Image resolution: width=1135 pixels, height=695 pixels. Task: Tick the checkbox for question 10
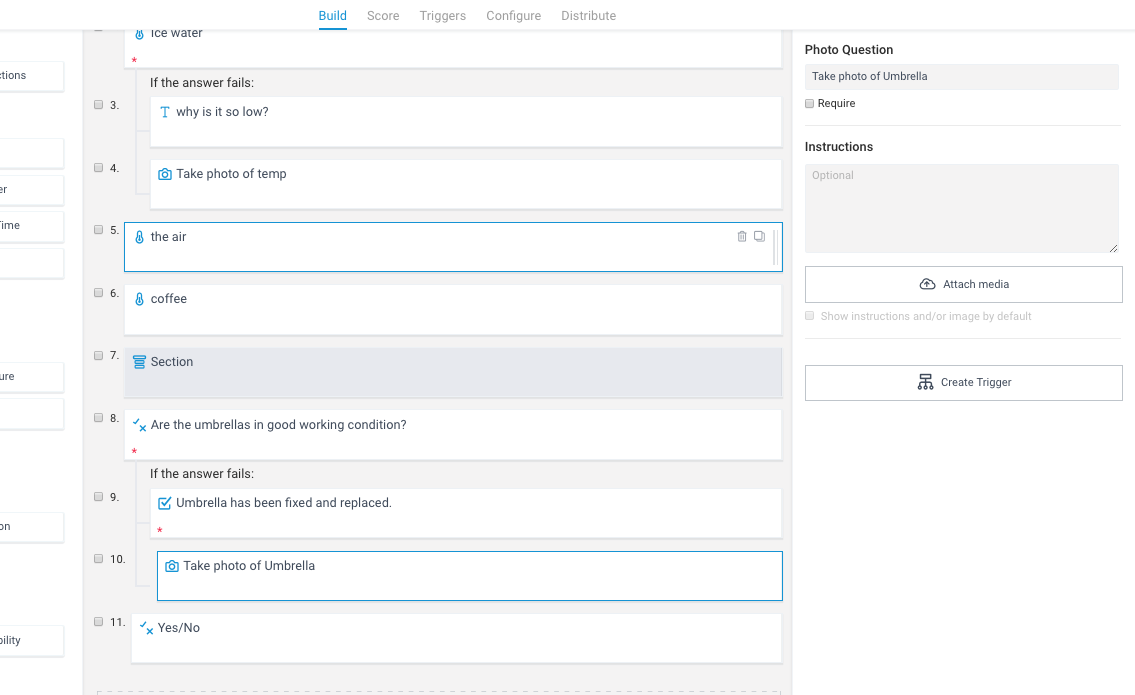[98, 559]
